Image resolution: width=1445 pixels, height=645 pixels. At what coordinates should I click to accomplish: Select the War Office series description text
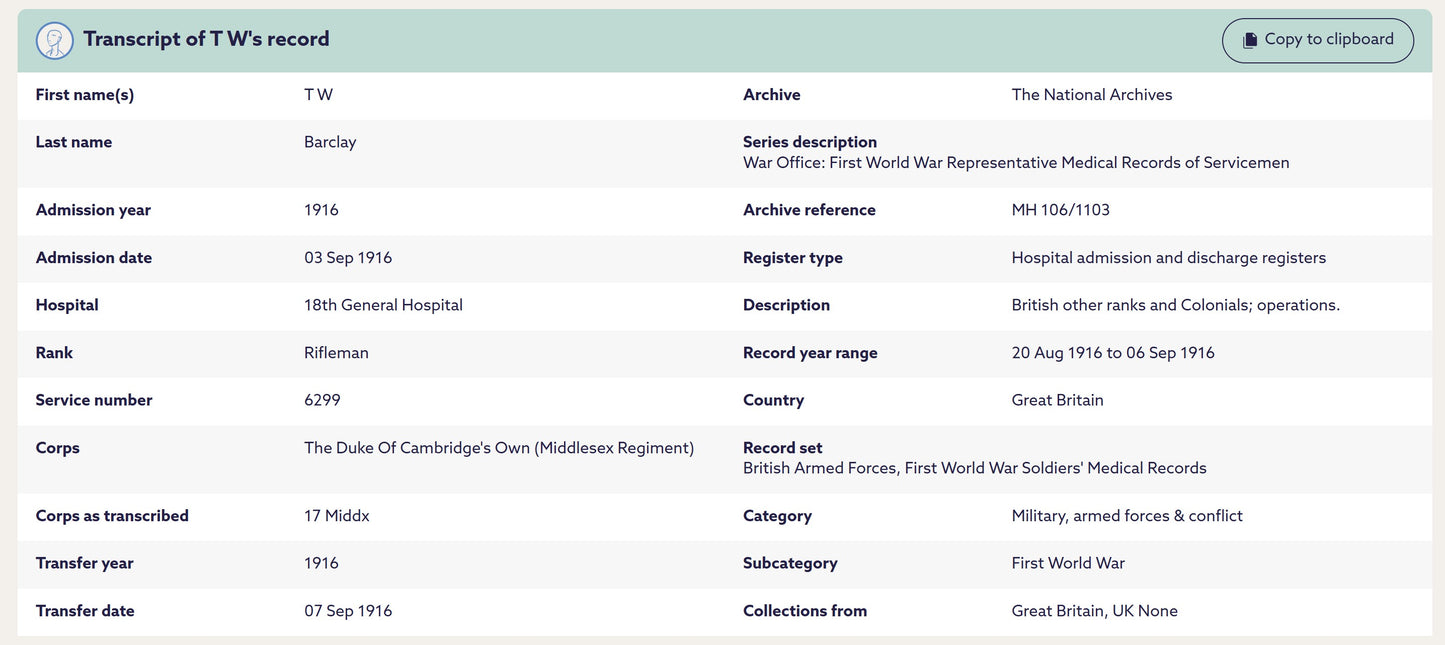coord(1015,163)
